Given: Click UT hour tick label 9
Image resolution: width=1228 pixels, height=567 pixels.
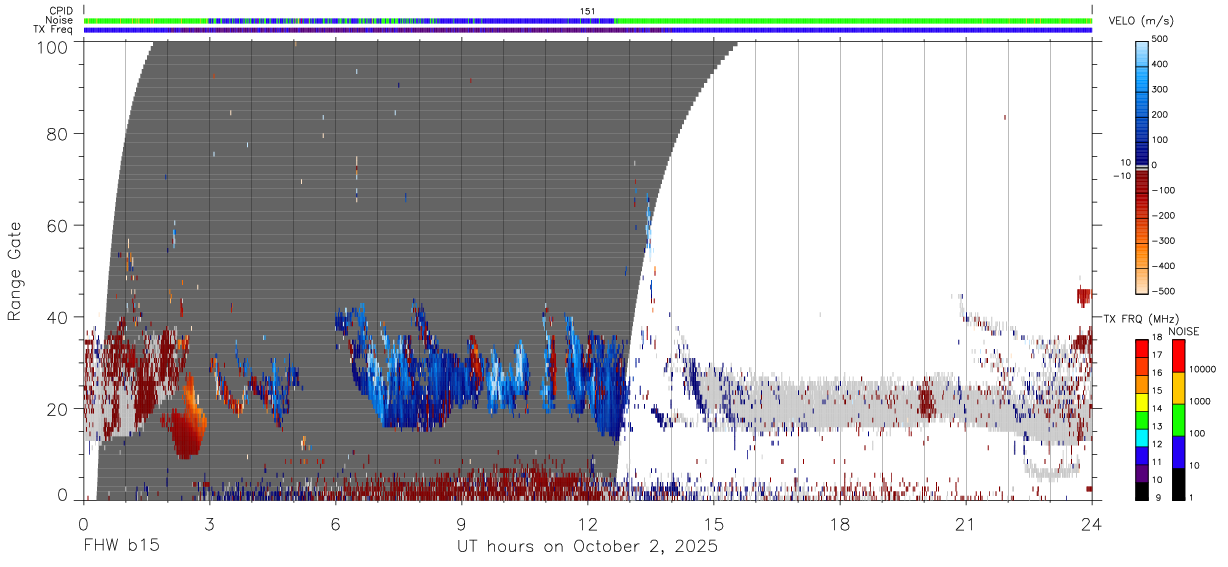Looking at the screenshot, I should pyautogui.click(x=462, y=524).
